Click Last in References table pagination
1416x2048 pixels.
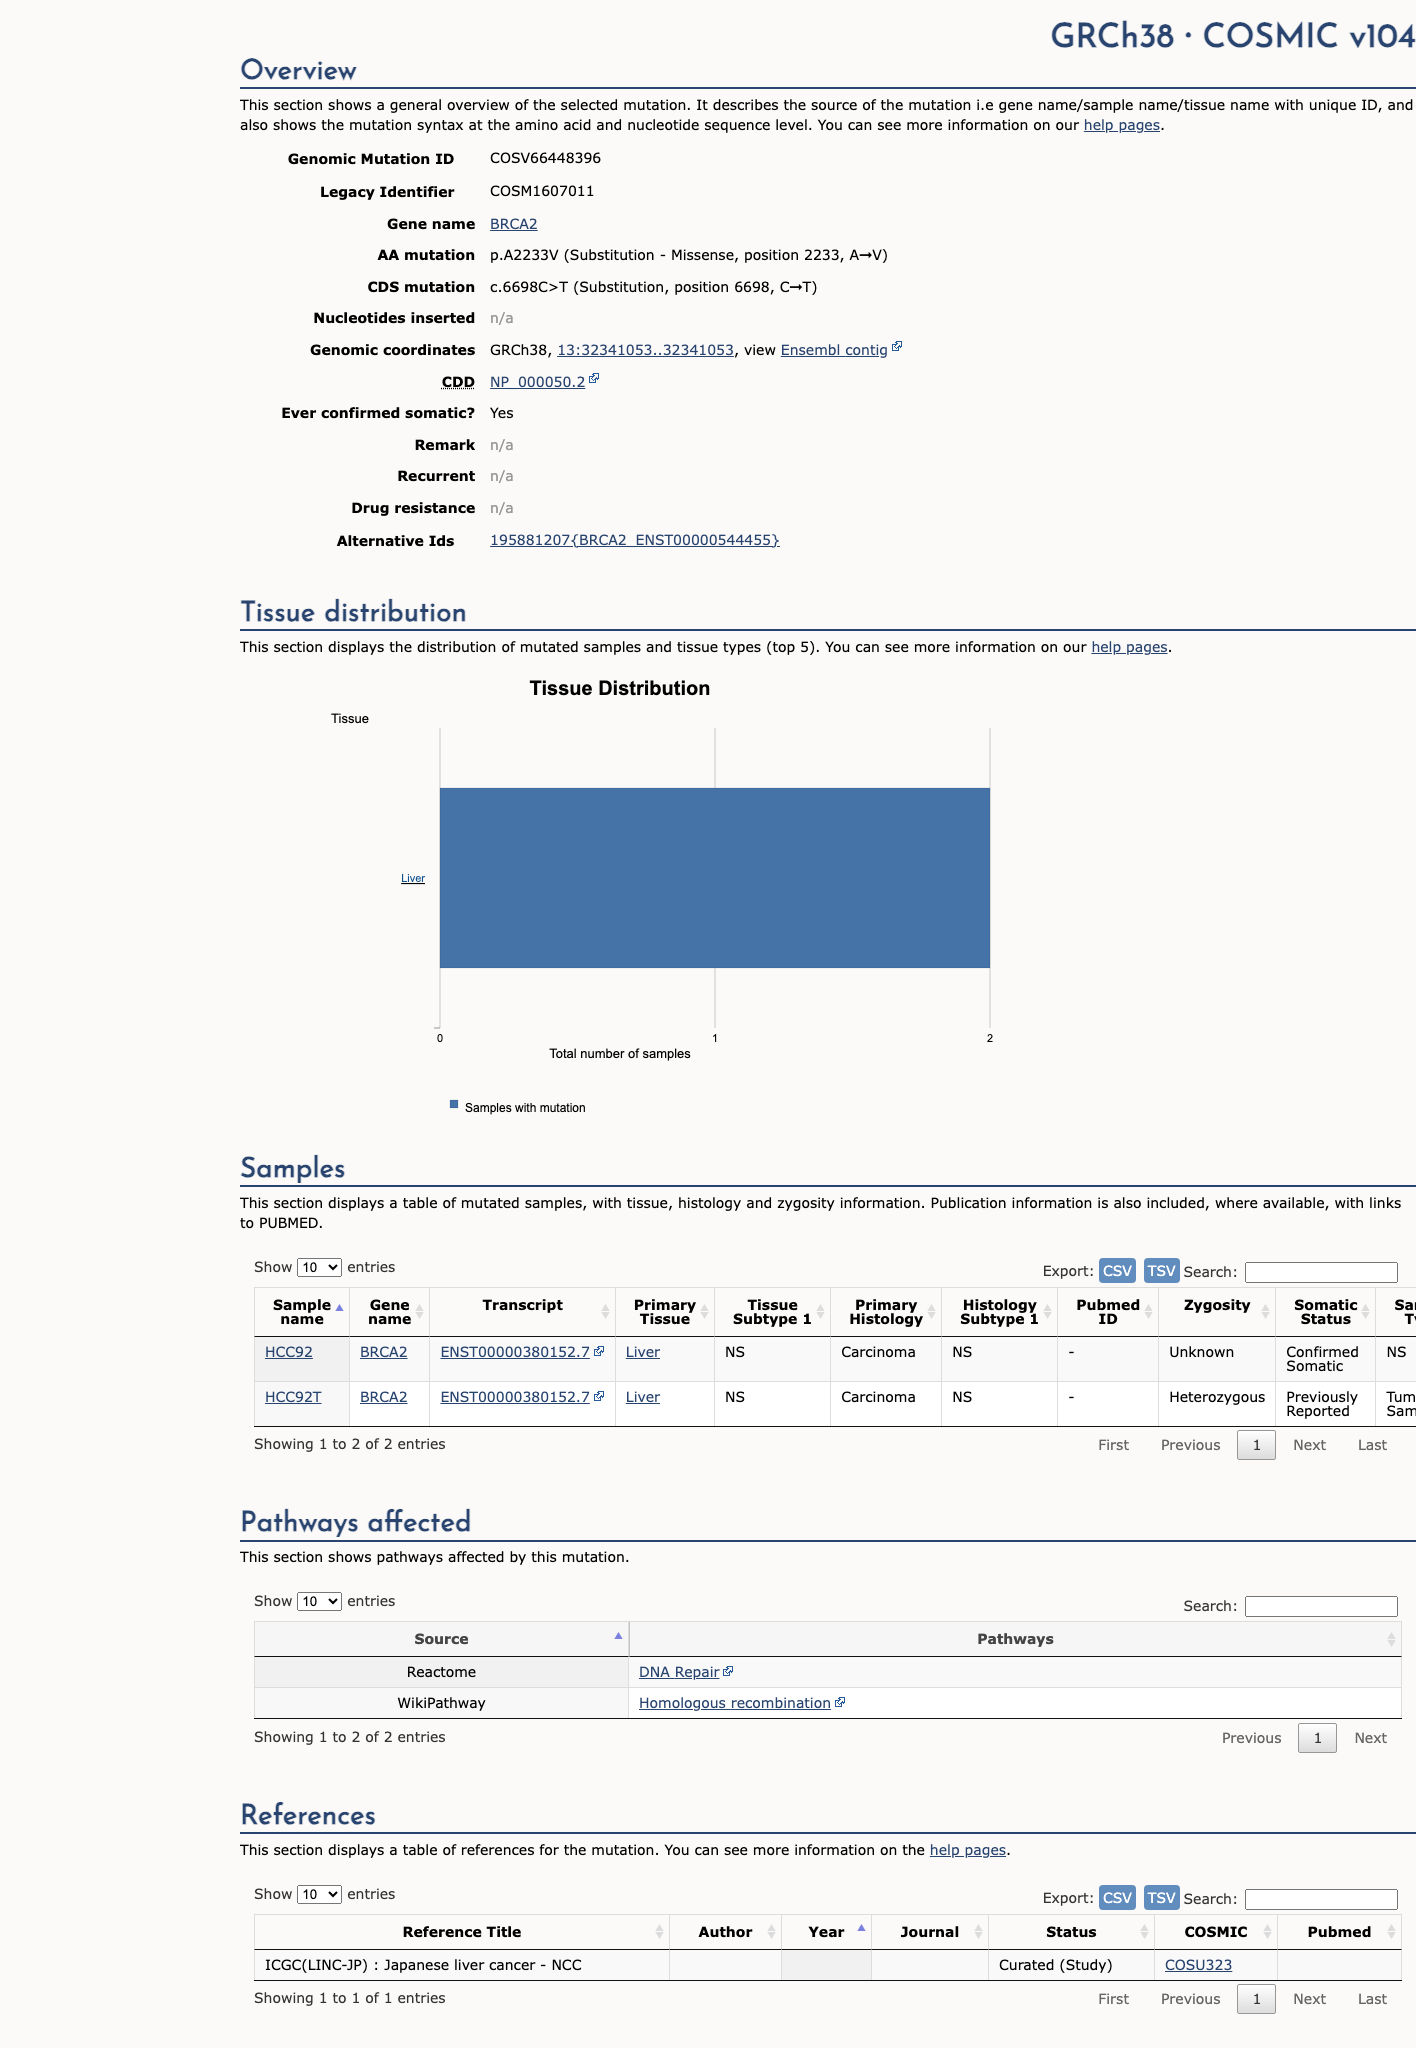click(1372, 1999)
